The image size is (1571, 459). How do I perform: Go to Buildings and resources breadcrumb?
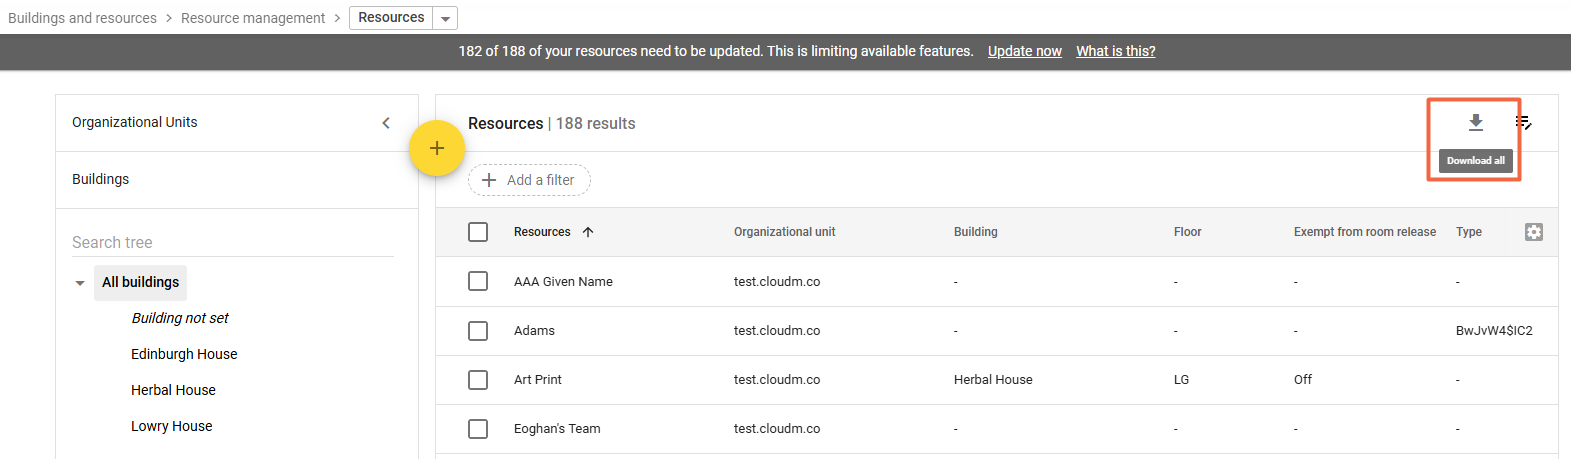coord(82,18)
